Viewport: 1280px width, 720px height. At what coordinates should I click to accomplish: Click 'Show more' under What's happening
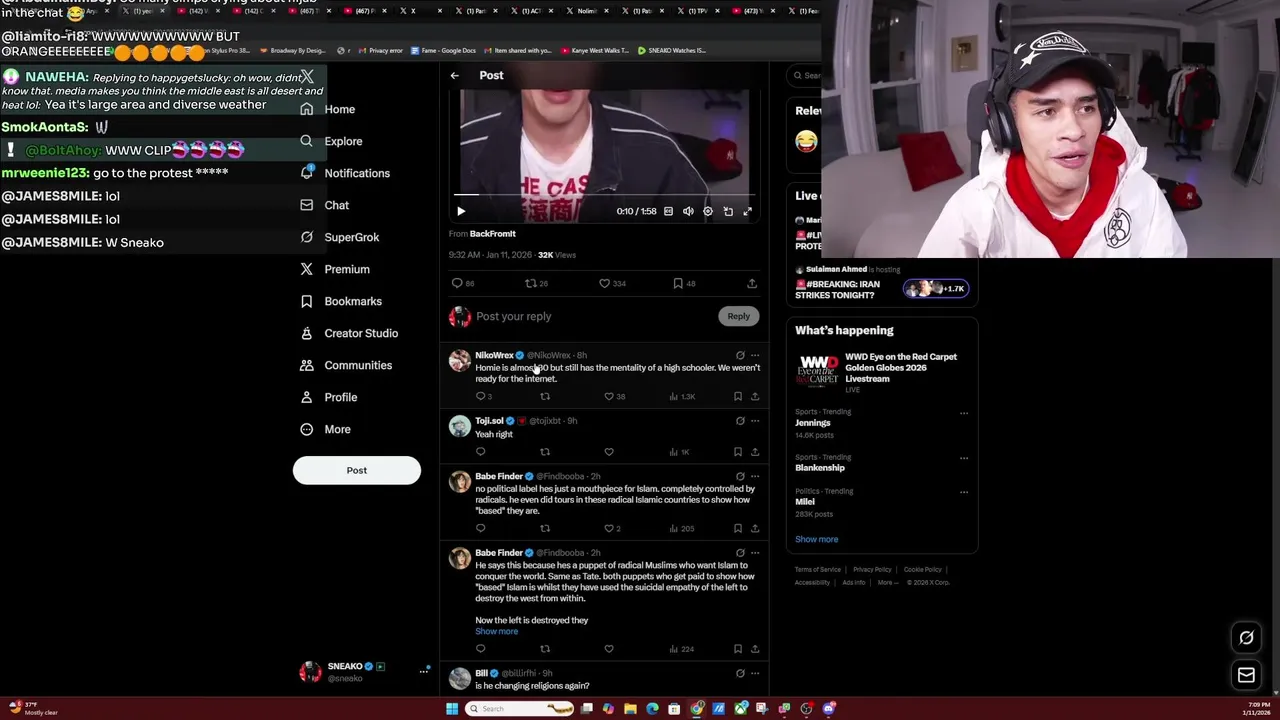pos(816,539)
